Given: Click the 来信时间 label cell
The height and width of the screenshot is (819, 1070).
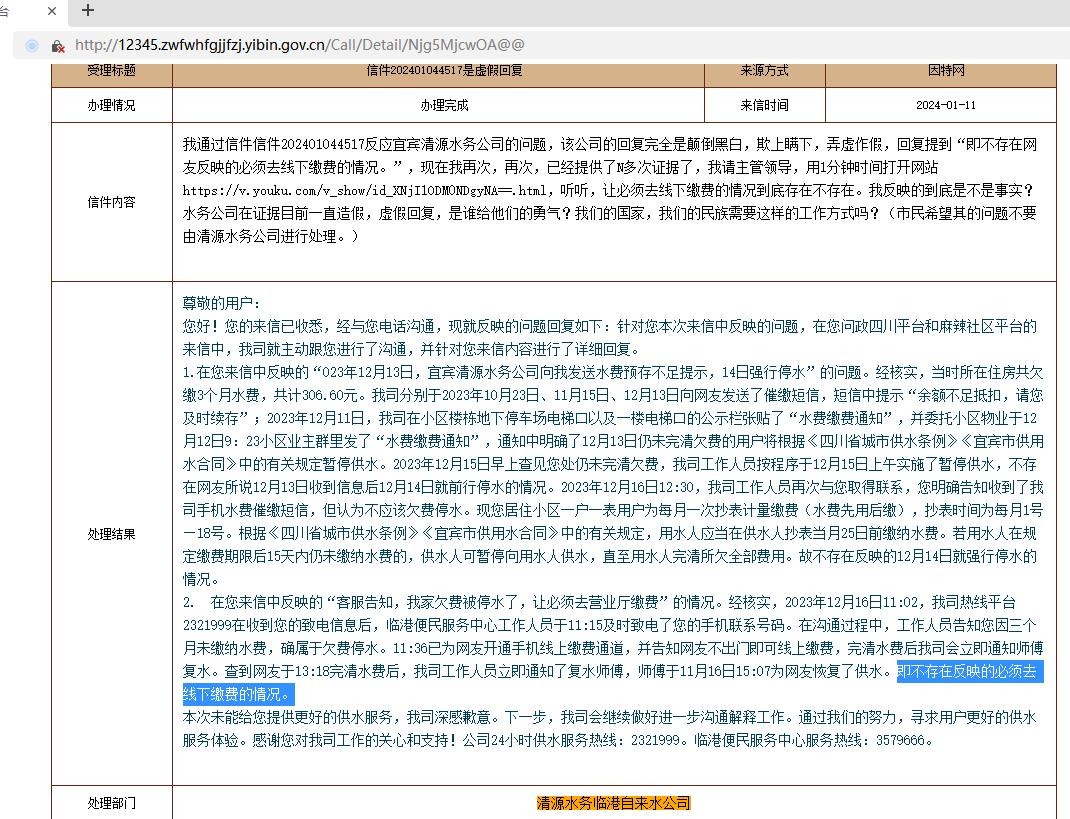Looking at the screenshot, I should point(764,105).
